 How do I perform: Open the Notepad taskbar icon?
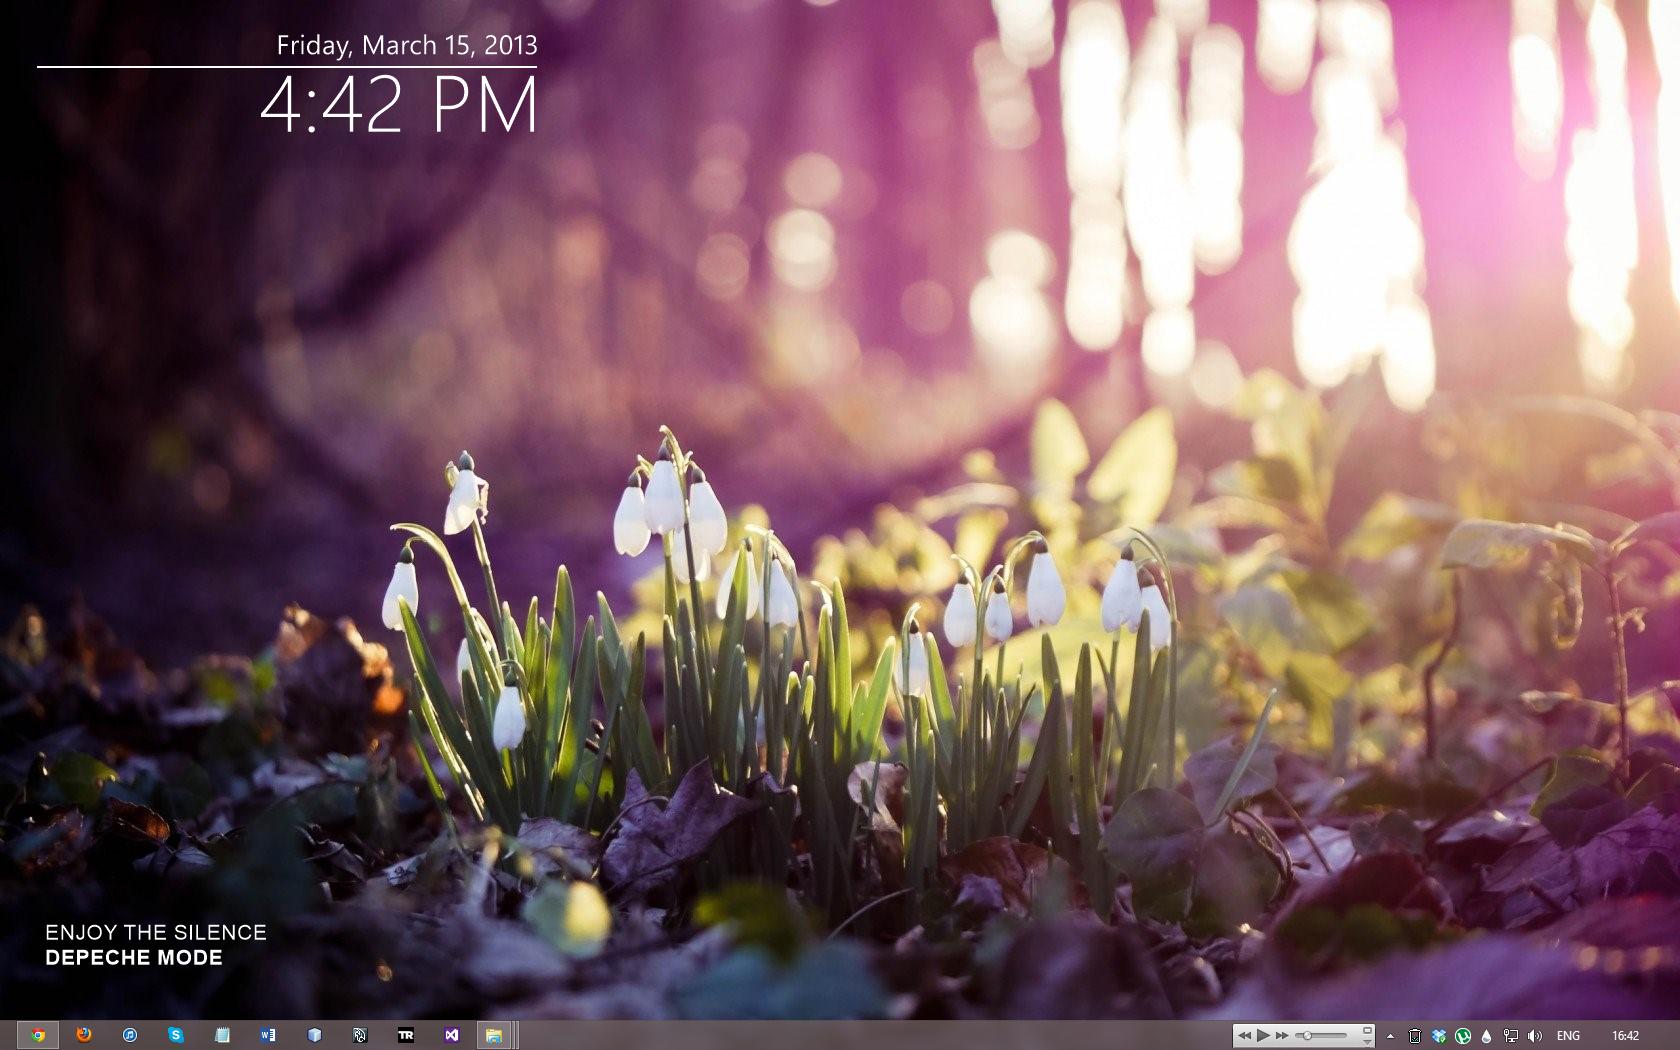click(222, 1035)
